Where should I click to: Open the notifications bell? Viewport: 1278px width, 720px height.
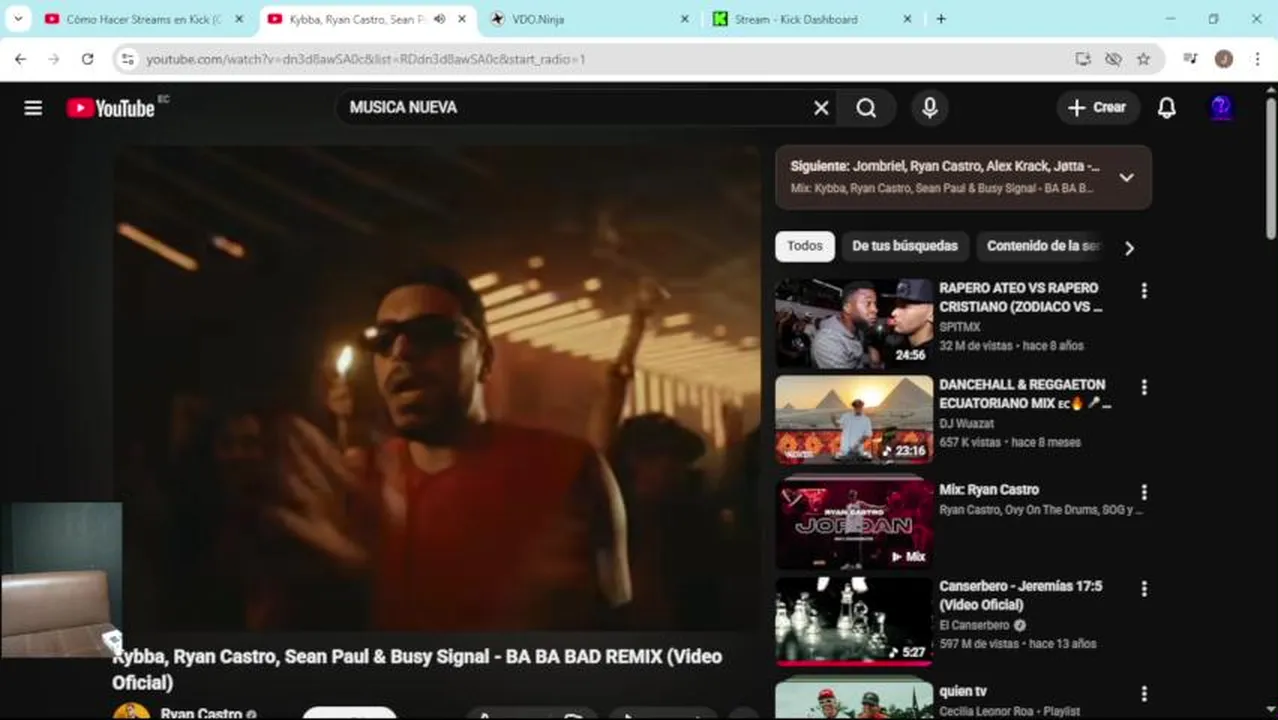click(1166, 108)
